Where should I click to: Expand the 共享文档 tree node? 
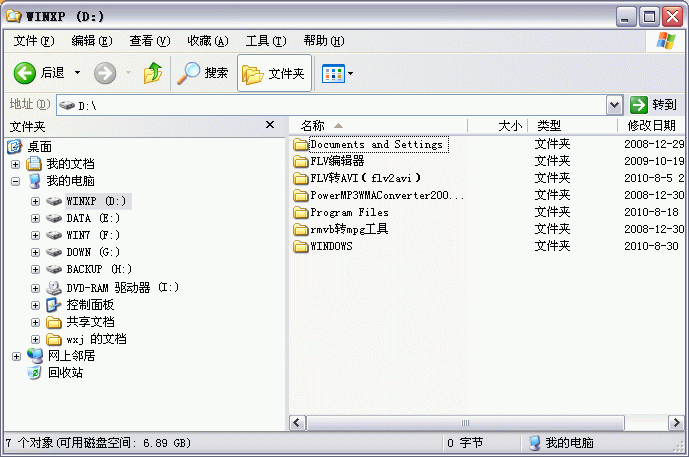(36, 322)
